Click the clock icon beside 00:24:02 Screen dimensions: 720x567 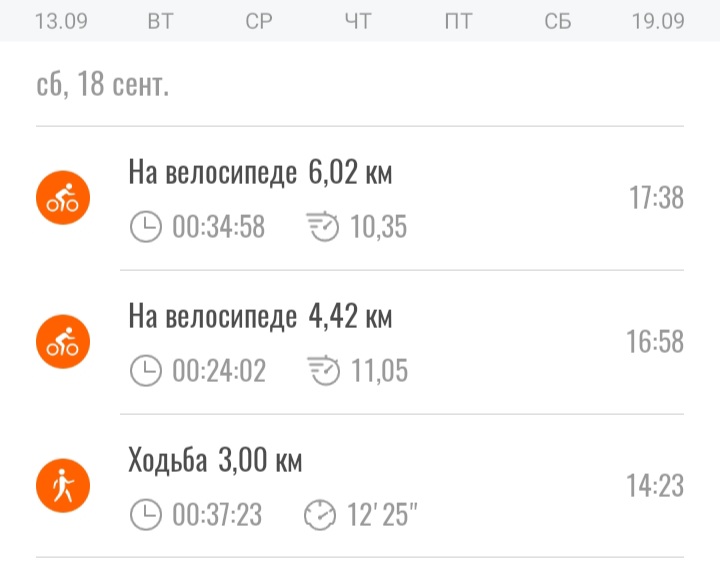click(x=146, y=372)
